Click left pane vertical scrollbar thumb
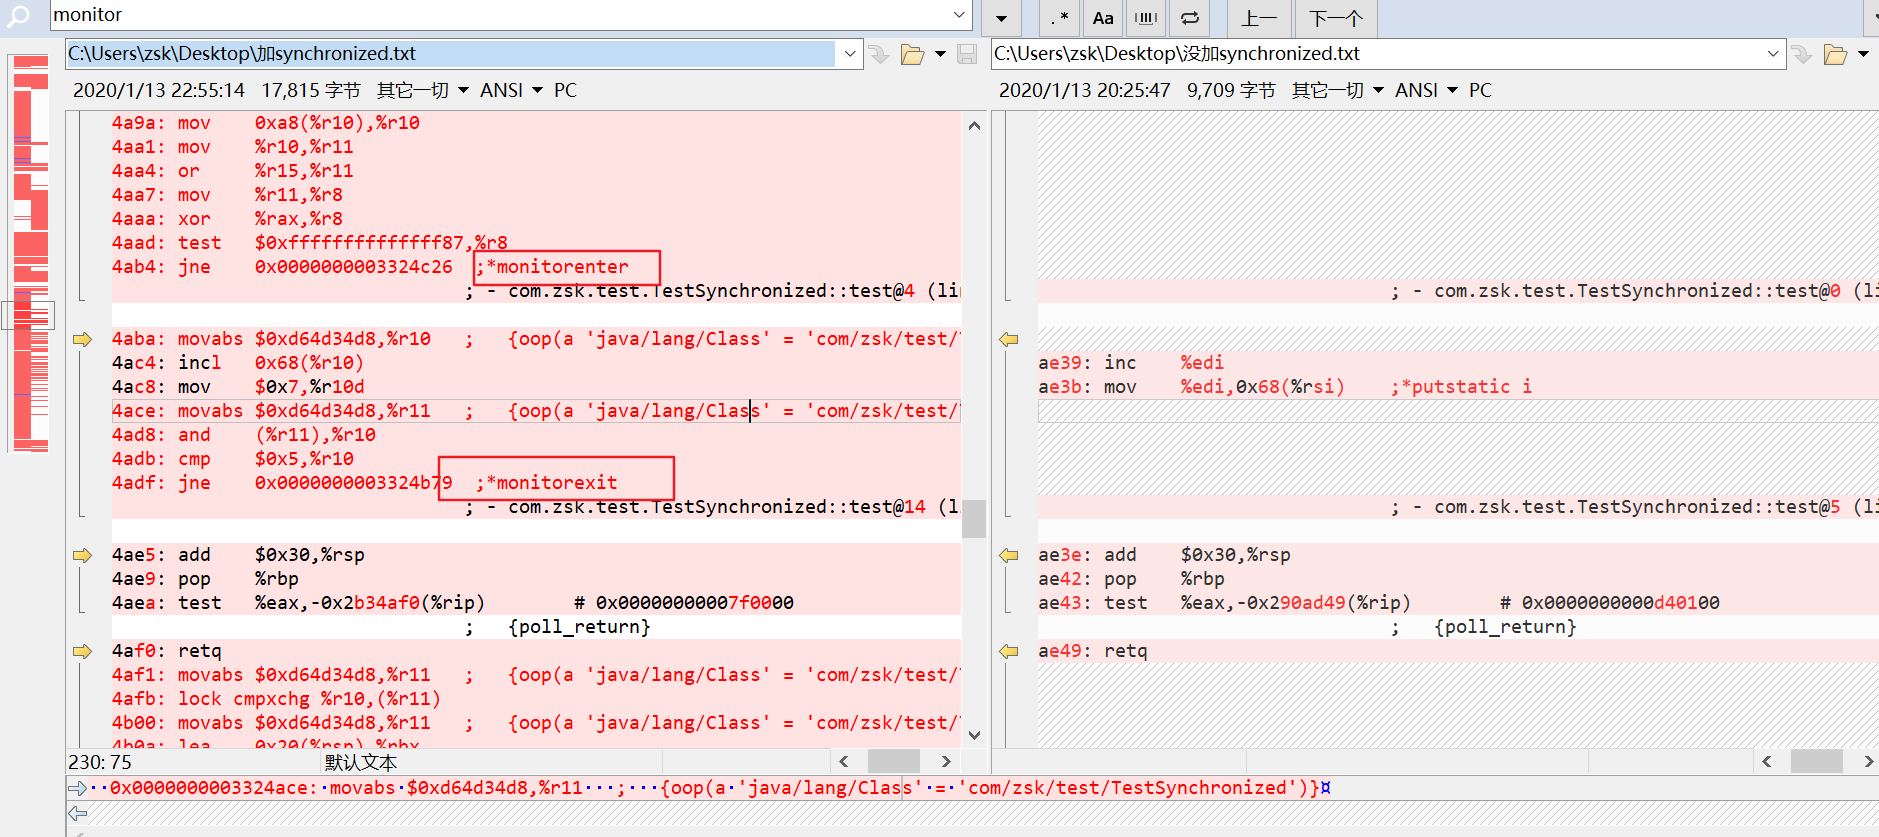This screenshot has width=1879, height=837. (974, 519)
